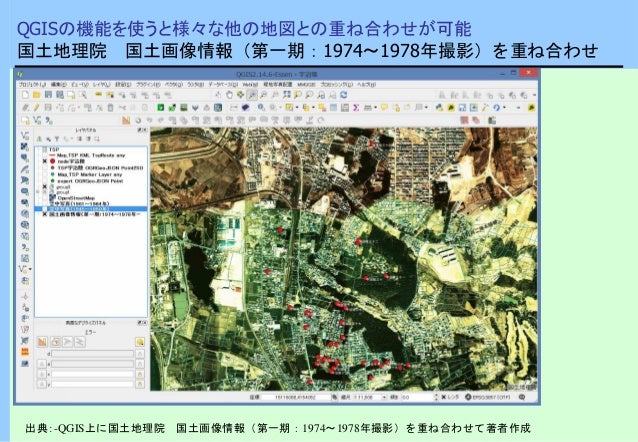638x442 pixels.
Task: Adjust rotation spinner arrows in status bar
Action: [x=436, y=397]
